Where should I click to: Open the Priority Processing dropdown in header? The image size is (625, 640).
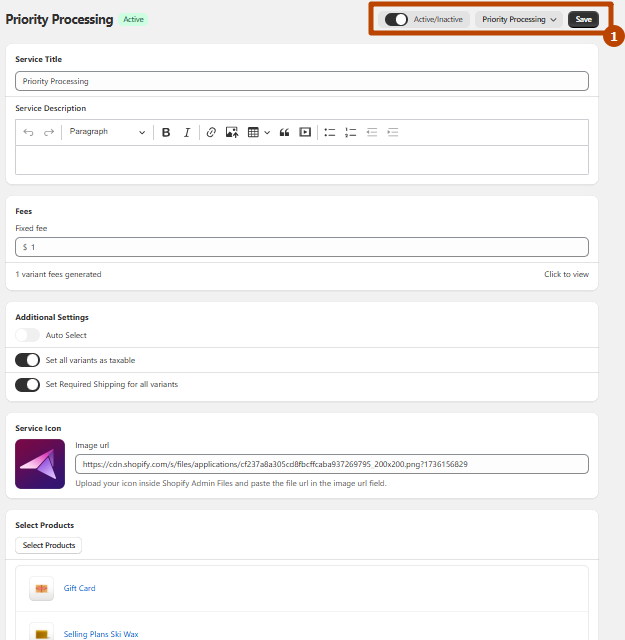click(519, 19)
